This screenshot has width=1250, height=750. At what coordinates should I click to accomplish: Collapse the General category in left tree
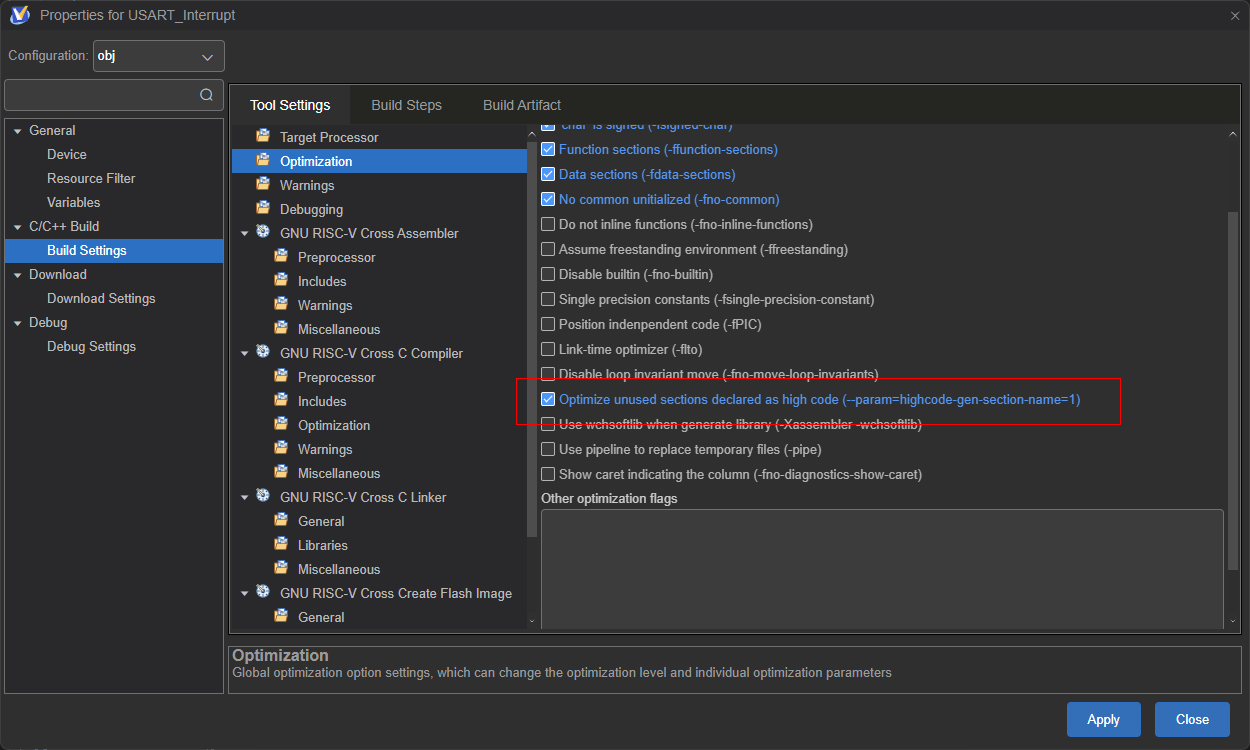pos(17,131)
